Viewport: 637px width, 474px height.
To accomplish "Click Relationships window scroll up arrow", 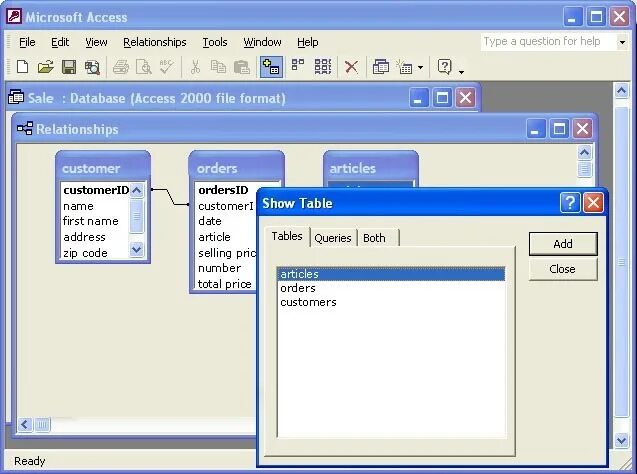I will 584,153.
